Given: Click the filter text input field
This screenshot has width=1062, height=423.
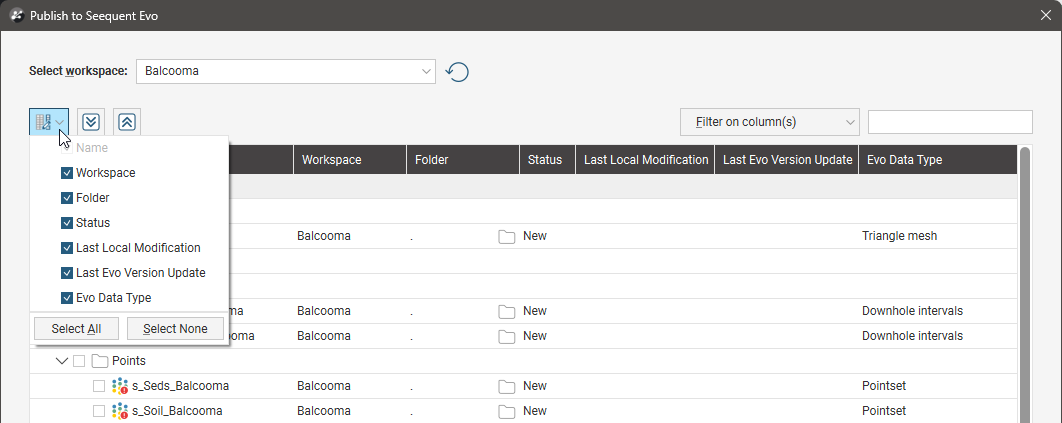Looking at the screenshot, I should 949,122.
